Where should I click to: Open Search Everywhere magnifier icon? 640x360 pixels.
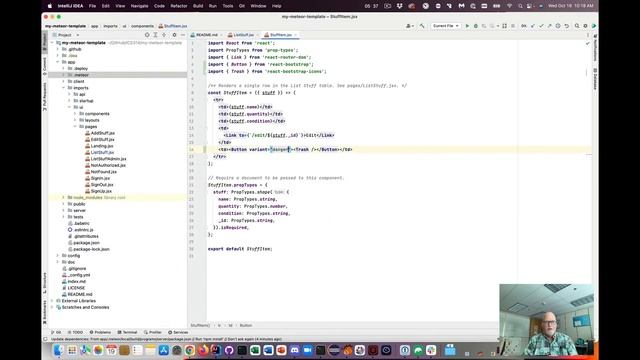point(577,26)
